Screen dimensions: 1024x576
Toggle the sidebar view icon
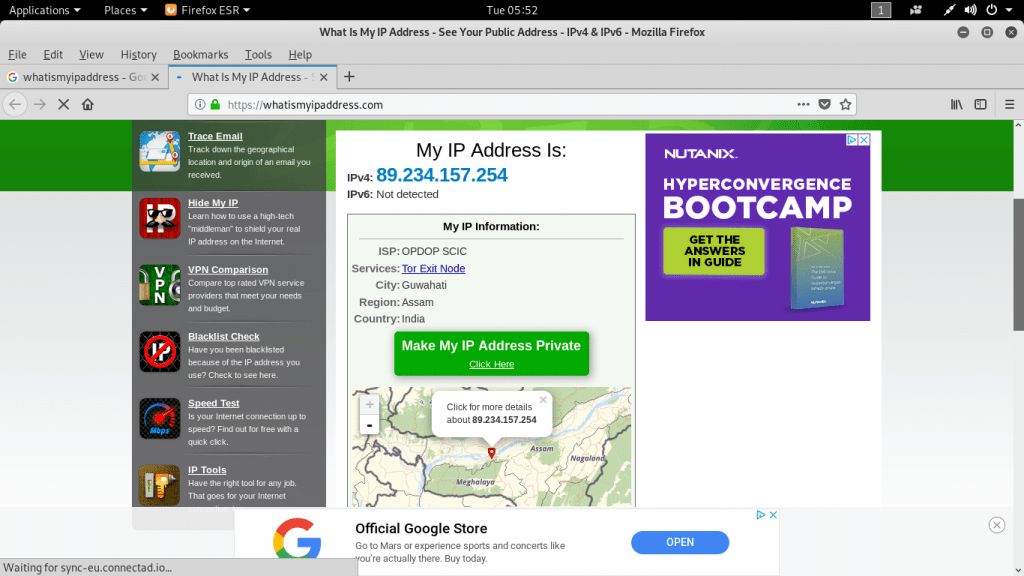click(980, 104)
